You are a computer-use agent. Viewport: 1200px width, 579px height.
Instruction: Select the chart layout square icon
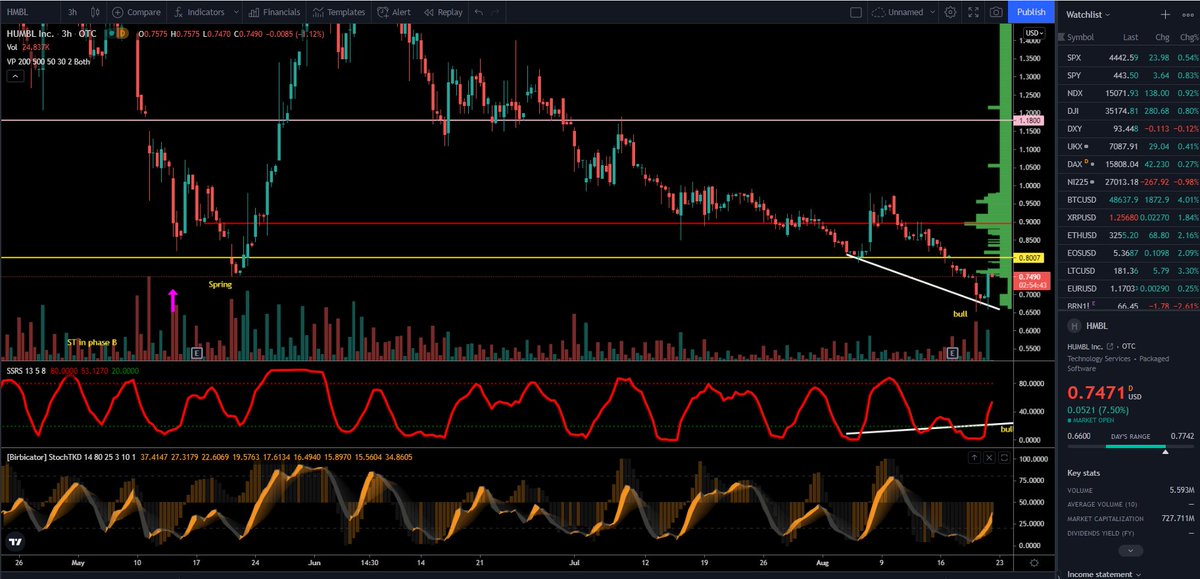[855, 12]
